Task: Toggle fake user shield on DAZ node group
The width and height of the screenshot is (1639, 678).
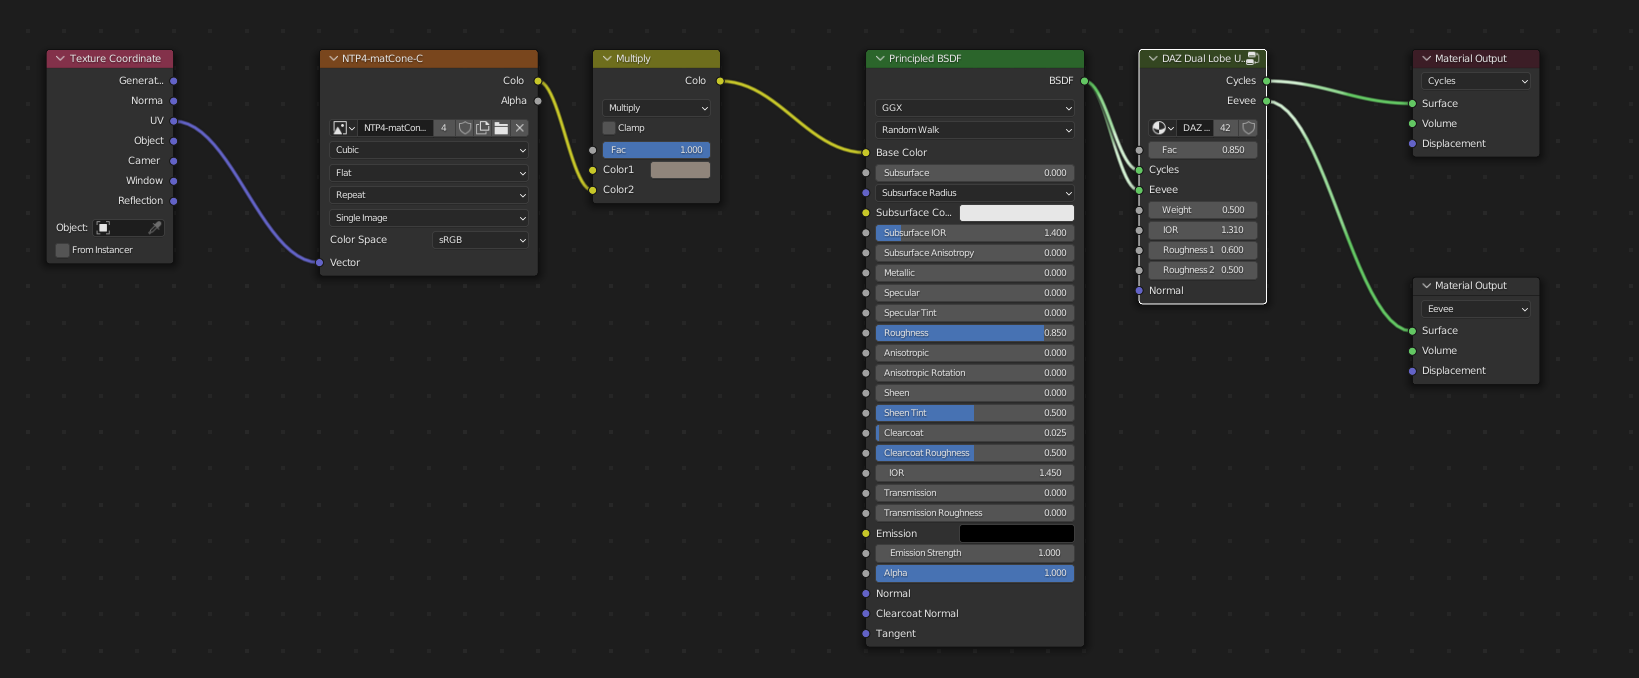Action: coord(1248,128)
